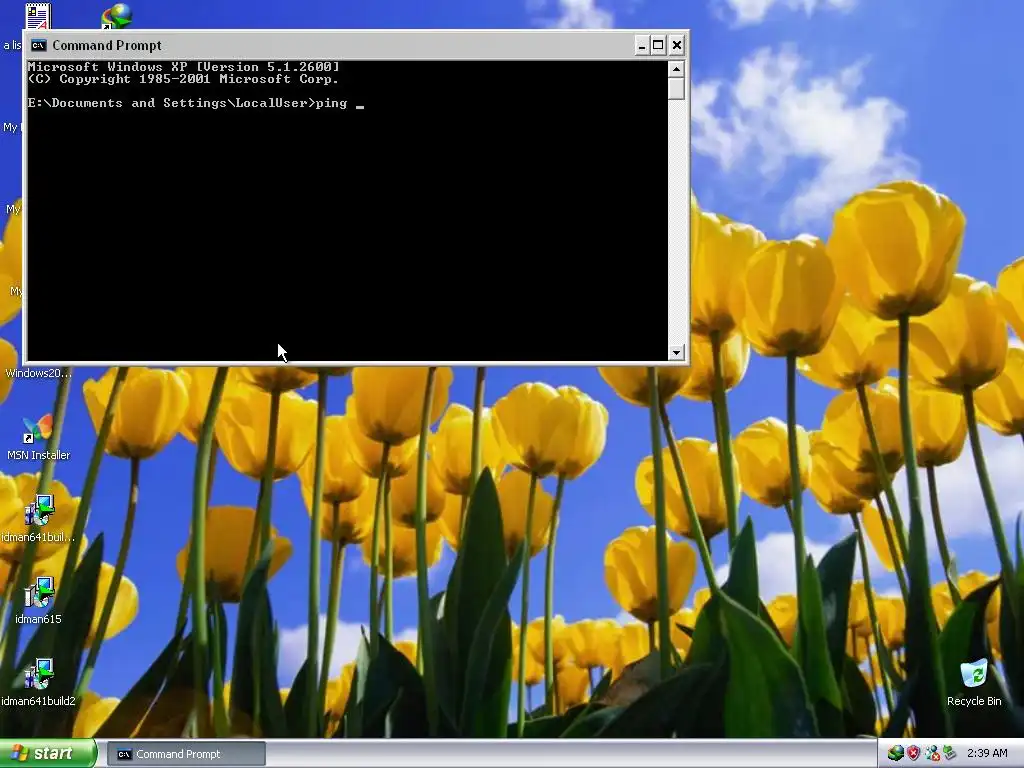Screen dimensions: 1024x768
Task: Click the console vertical scrollbar thumb
Action: (x=676, y=88)
